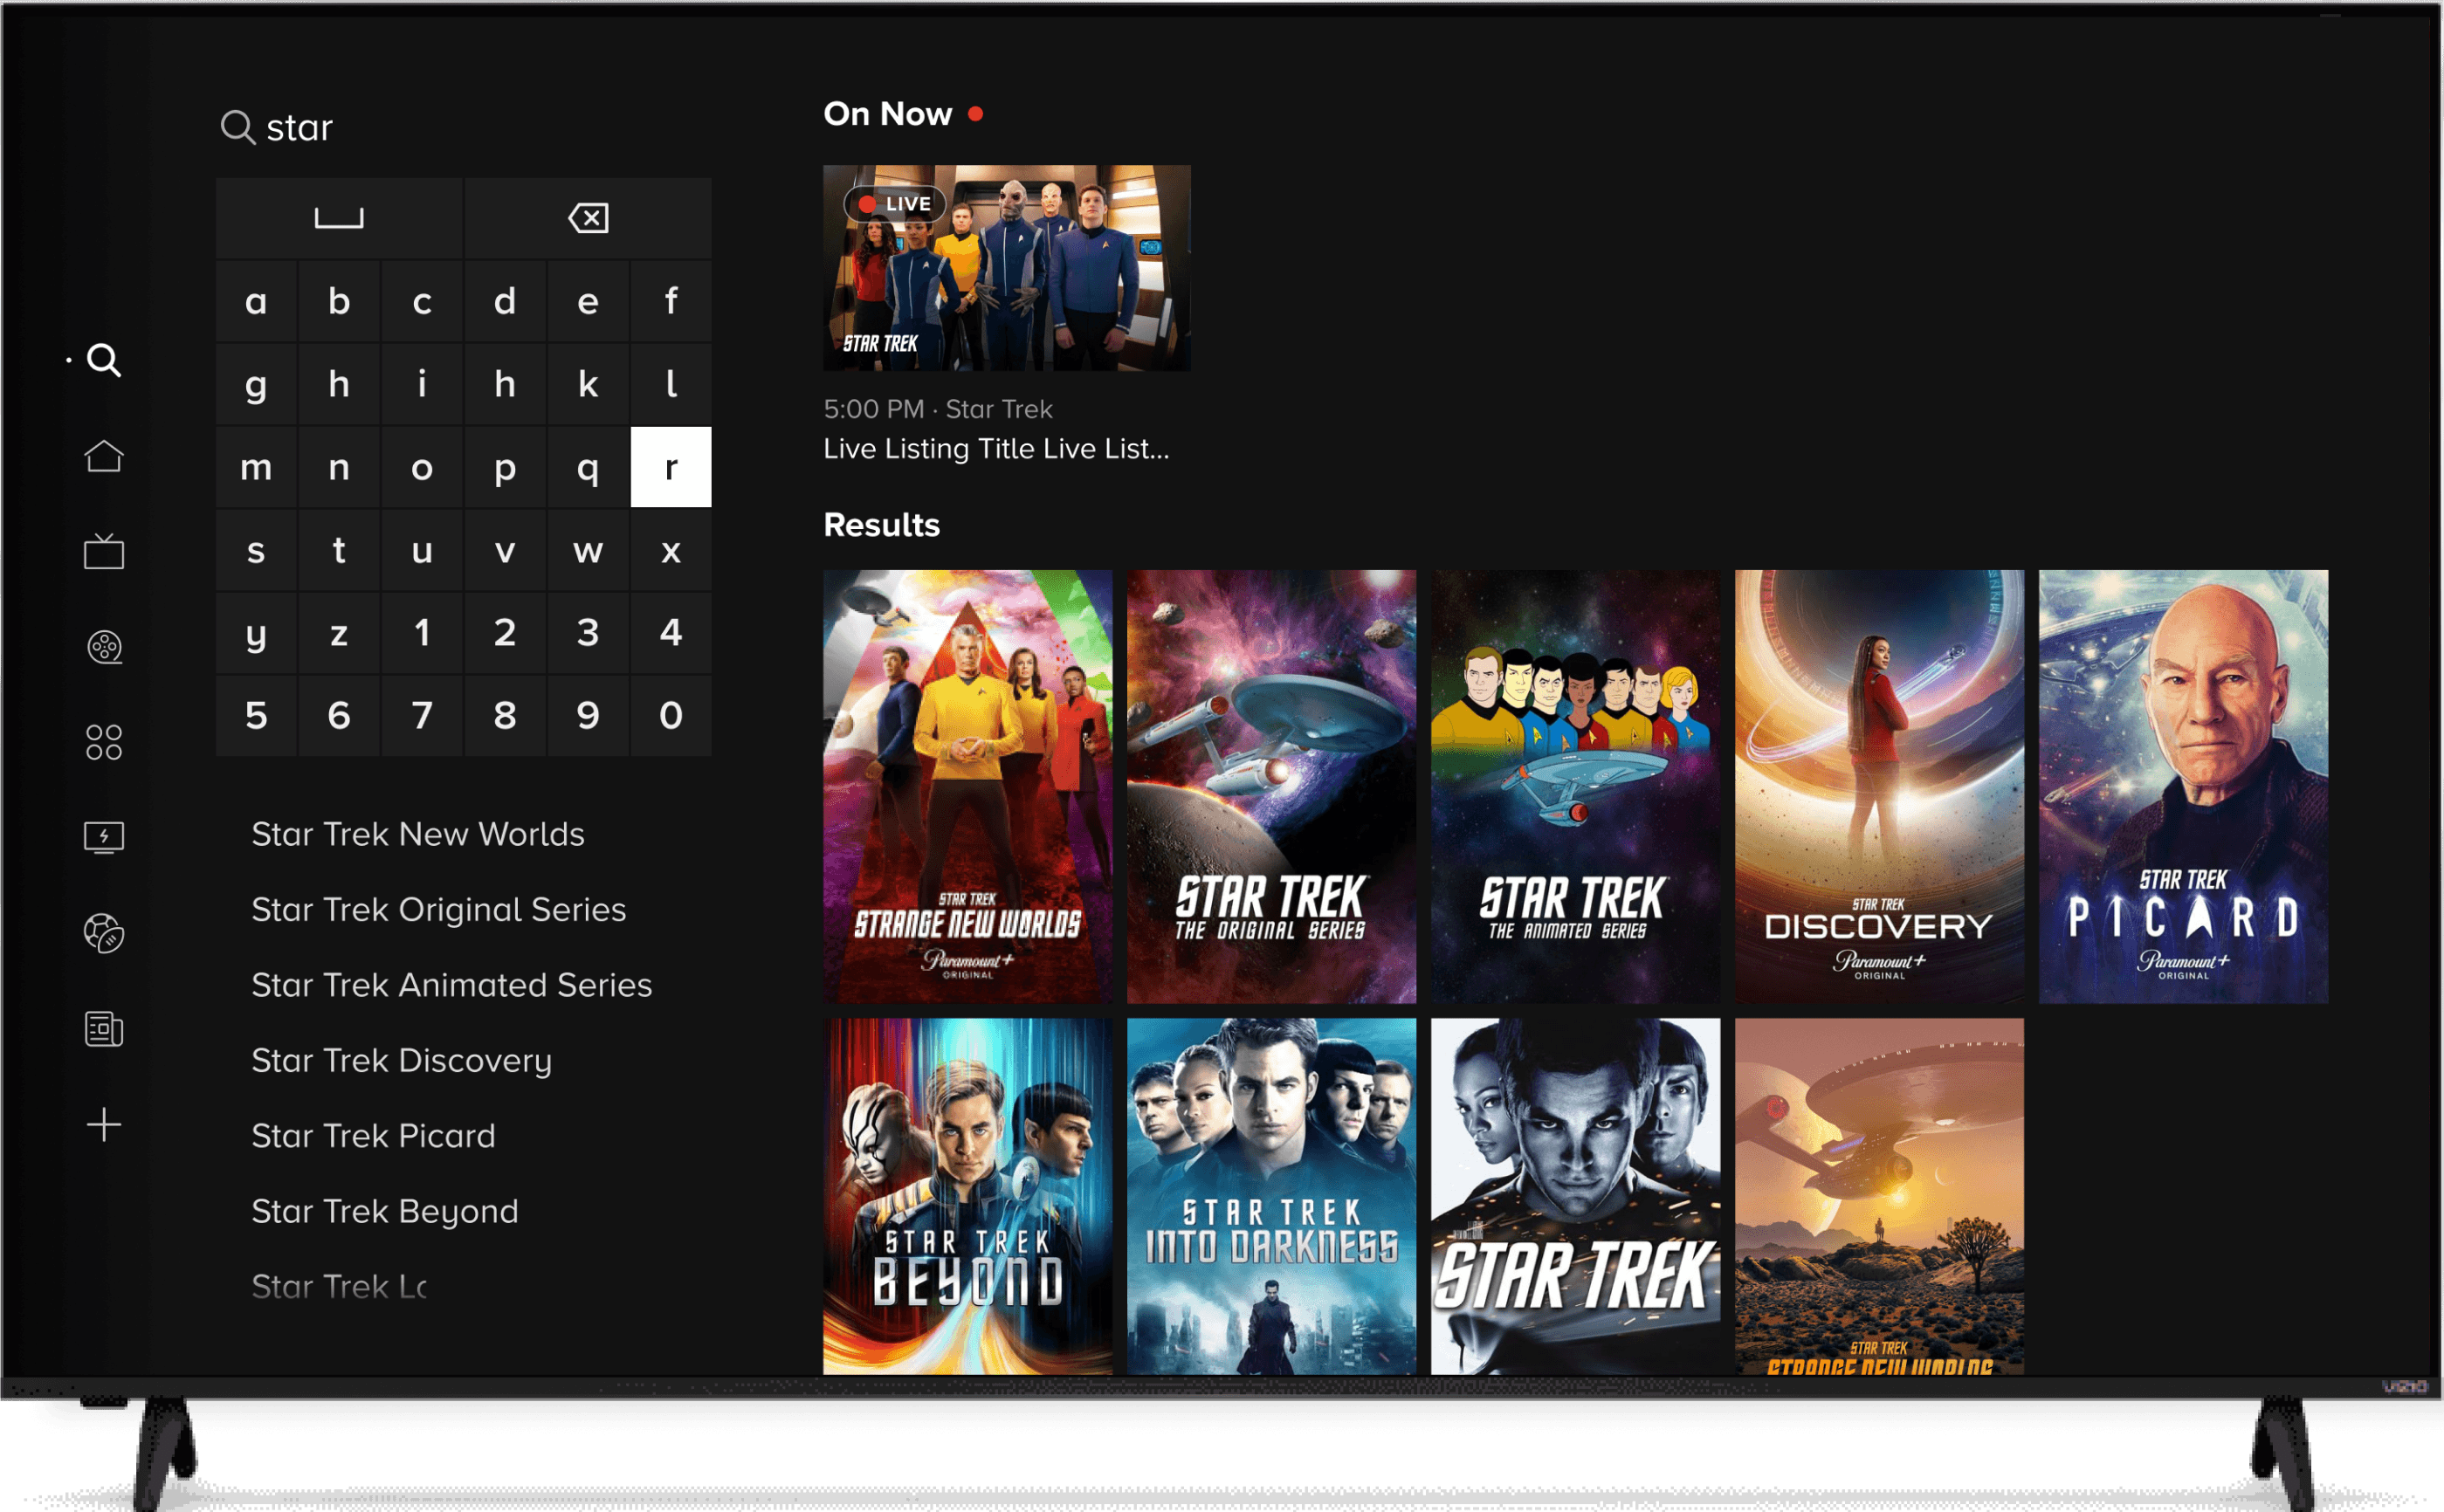Choose the 'Star Trek Animated Series' suggestion

pos(452,985)
